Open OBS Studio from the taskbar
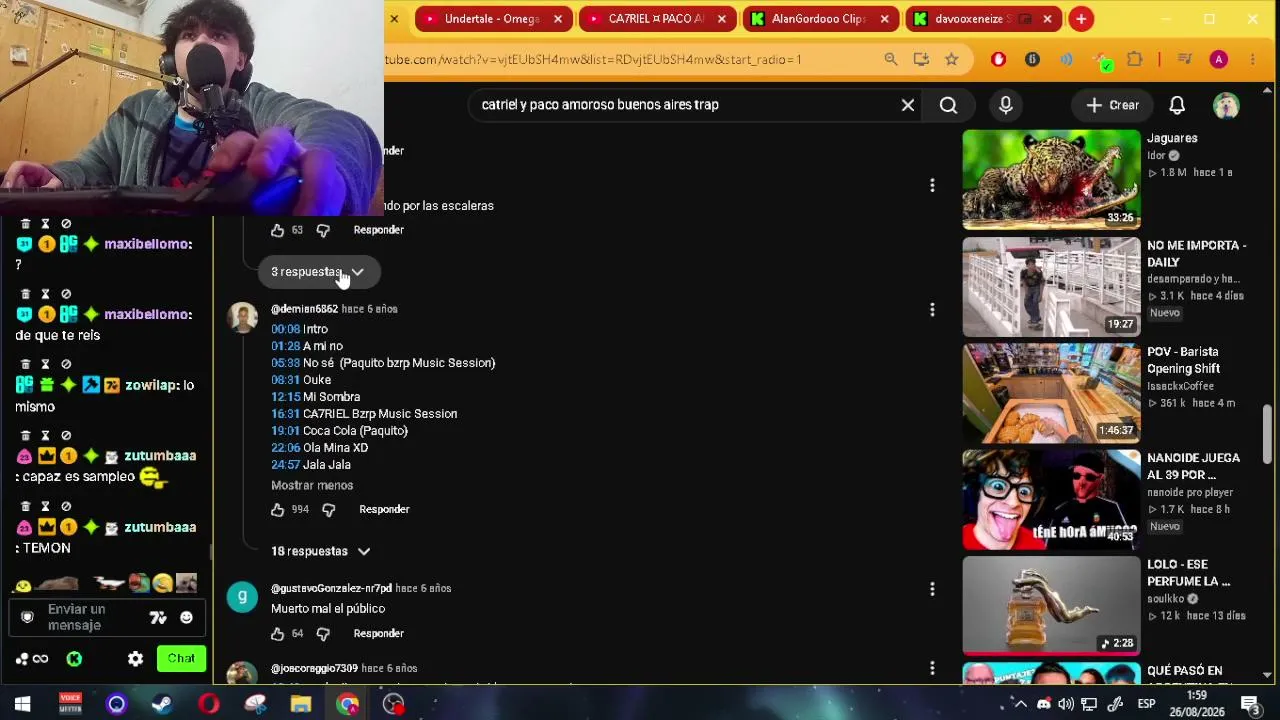Viewport: 1280px width, 720px height. click(x=394, y=705)
